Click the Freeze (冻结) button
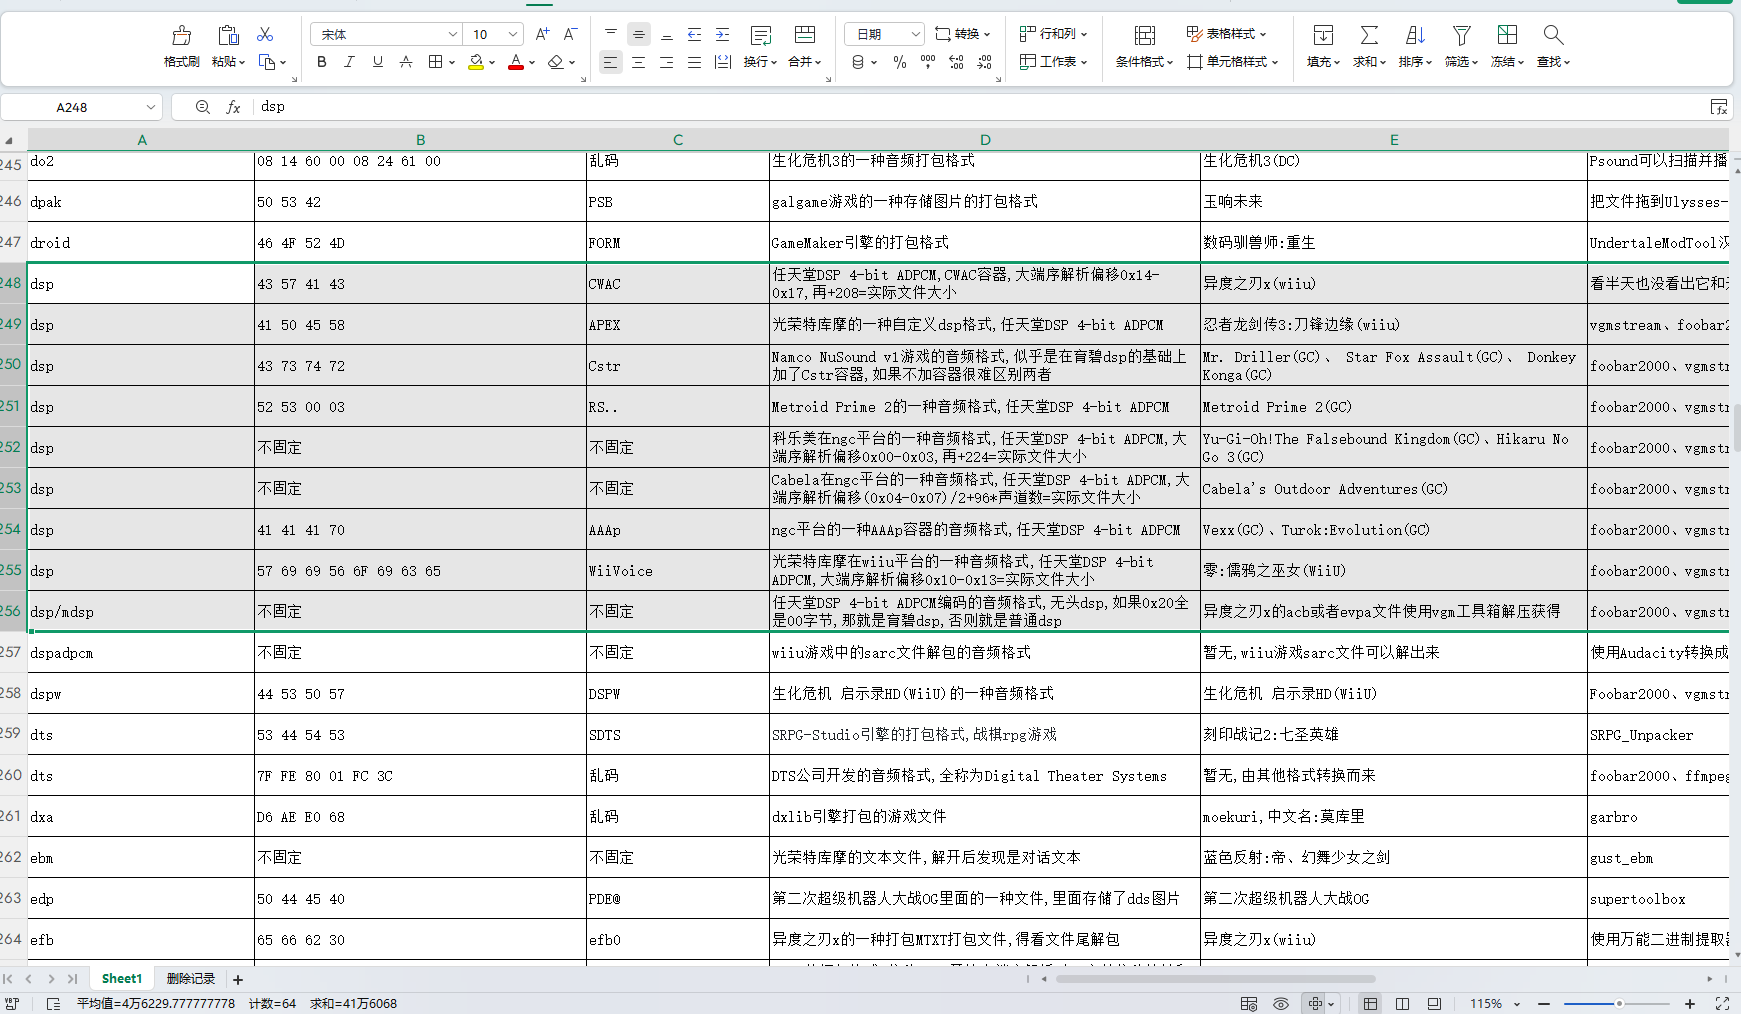The width and height of the screenshot is (1741, 1014). pyautogui.click(x=1507, y=46)
